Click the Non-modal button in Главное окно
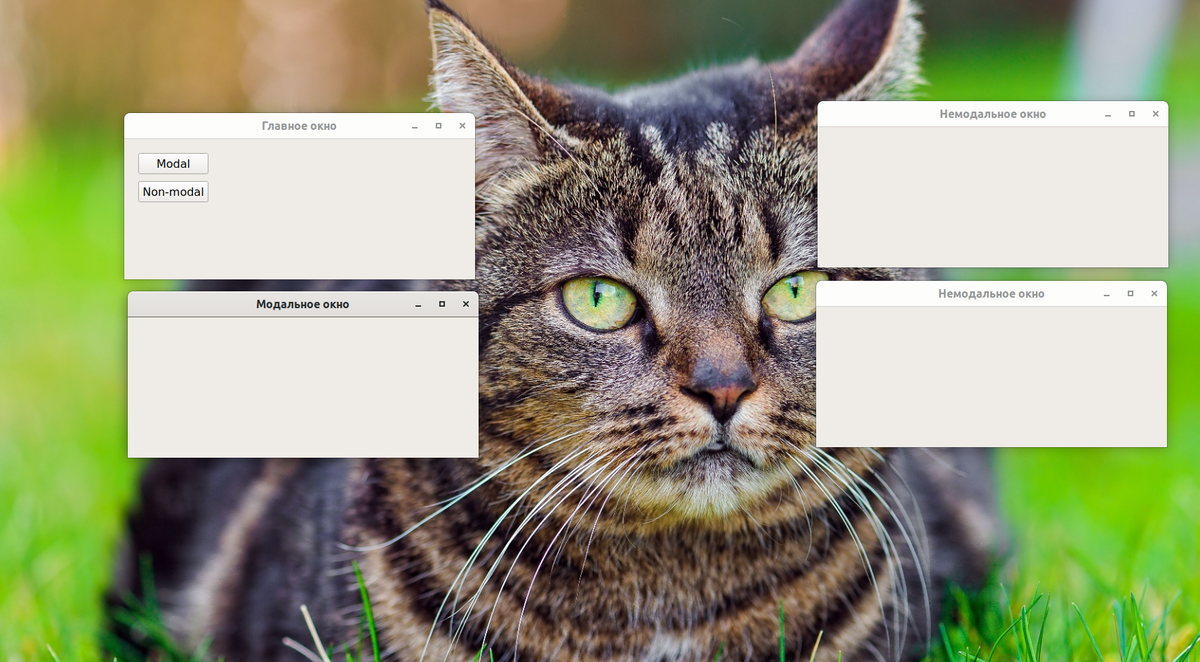The image size is (1200, 662). [173, 192]
